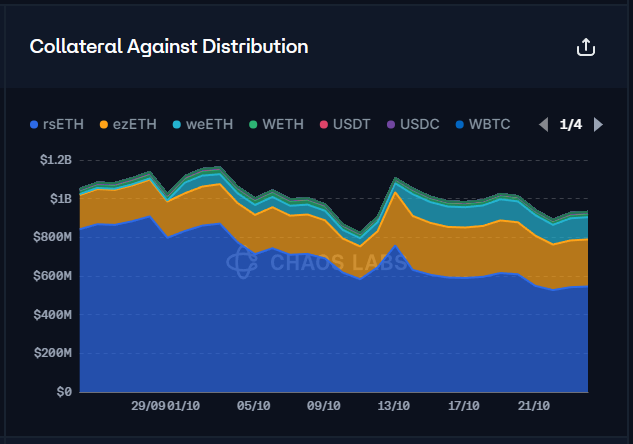Toggle the WETH legend entry

(279, 124)
